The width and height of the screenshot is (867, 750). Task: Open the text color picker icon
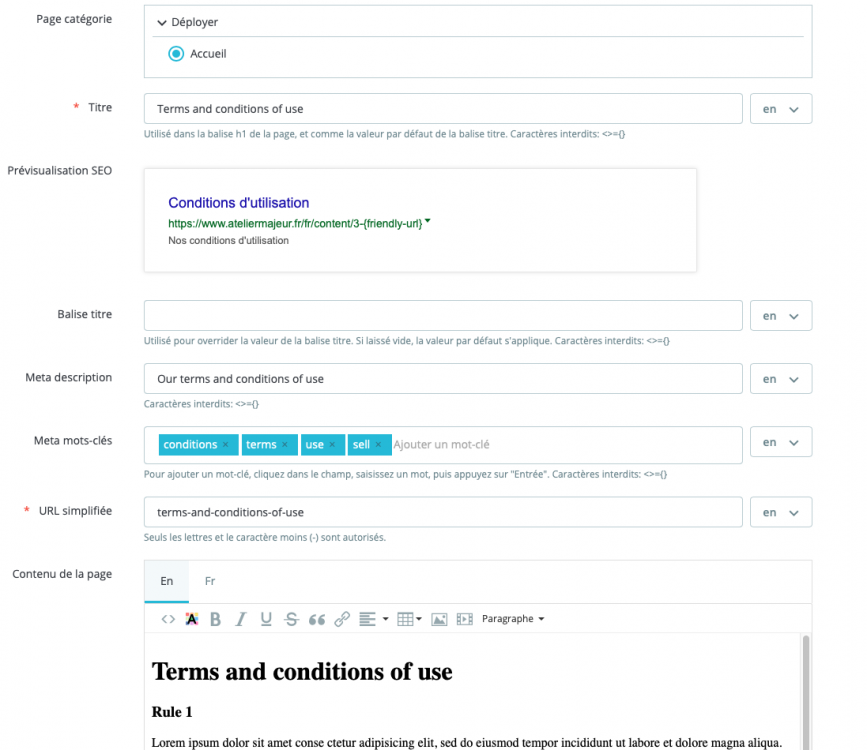pyautogui.click(x=192, y=619)
